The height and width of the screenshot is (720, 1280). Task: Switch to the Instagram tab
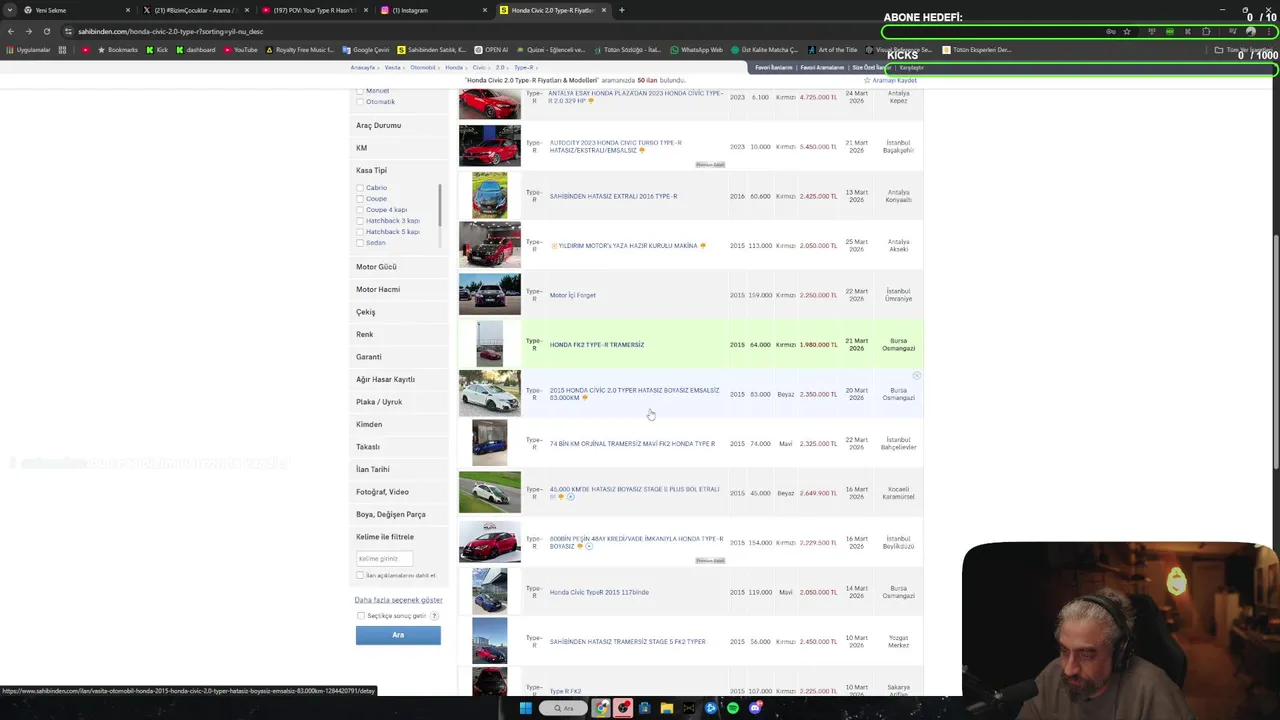(435, 10)
